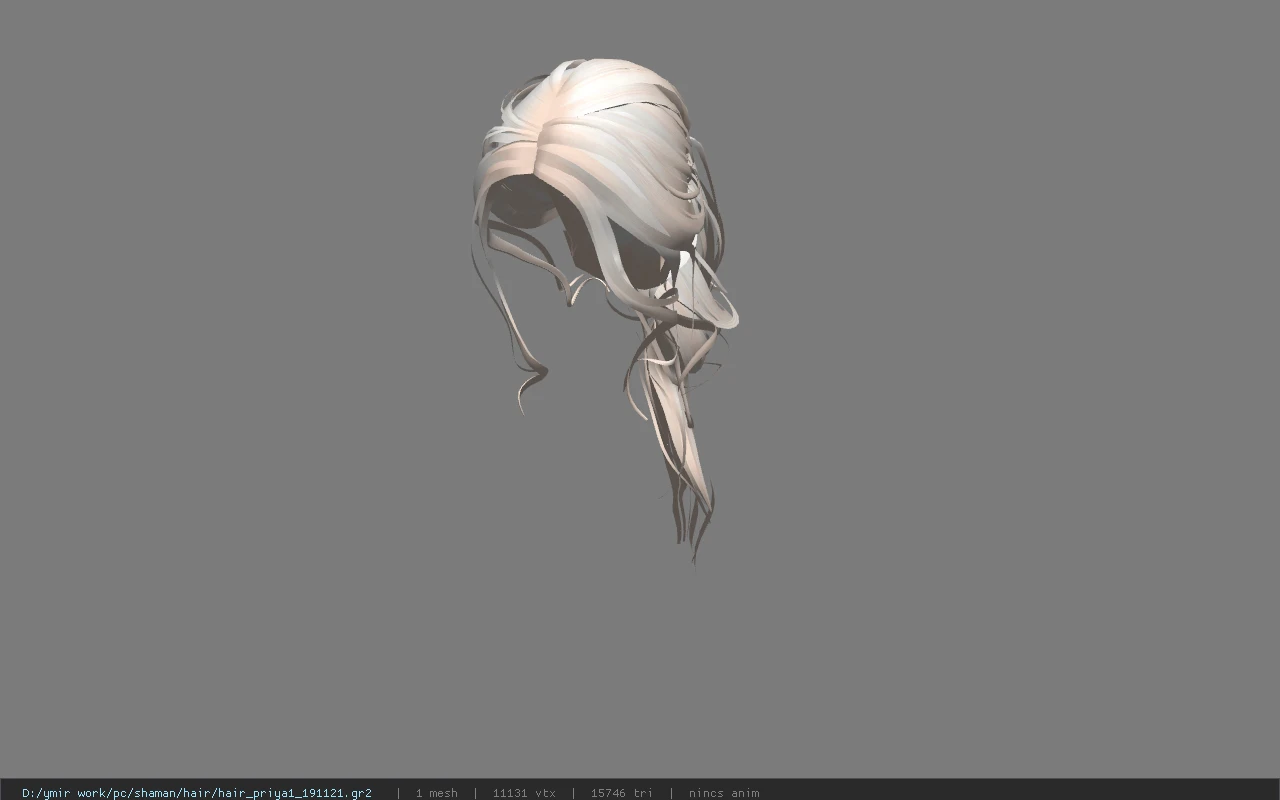Click the "15746 tri" triangle count
The height and width of the screenshot is (800, 1280).
click(621, 793)
